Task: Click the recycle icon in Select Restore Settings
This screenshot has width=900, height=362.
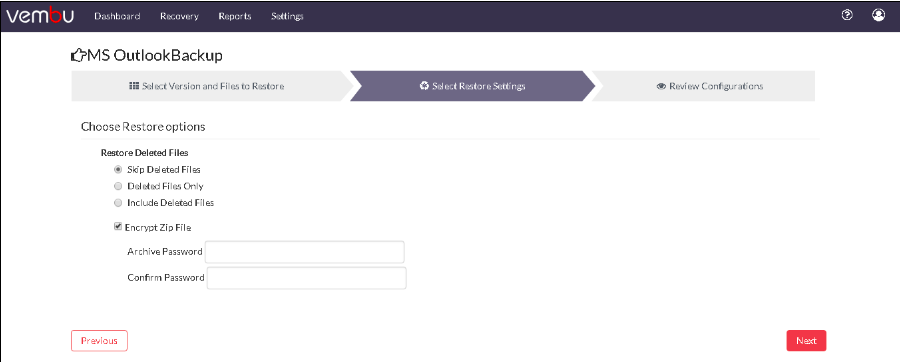Action: click(424, 86)
